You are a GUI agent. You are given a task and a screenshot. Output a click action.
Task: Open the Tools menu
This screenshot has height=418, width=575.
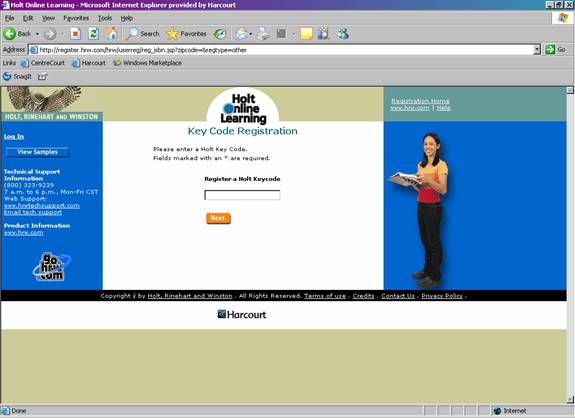pyautogui.click(x=105, y=18)
